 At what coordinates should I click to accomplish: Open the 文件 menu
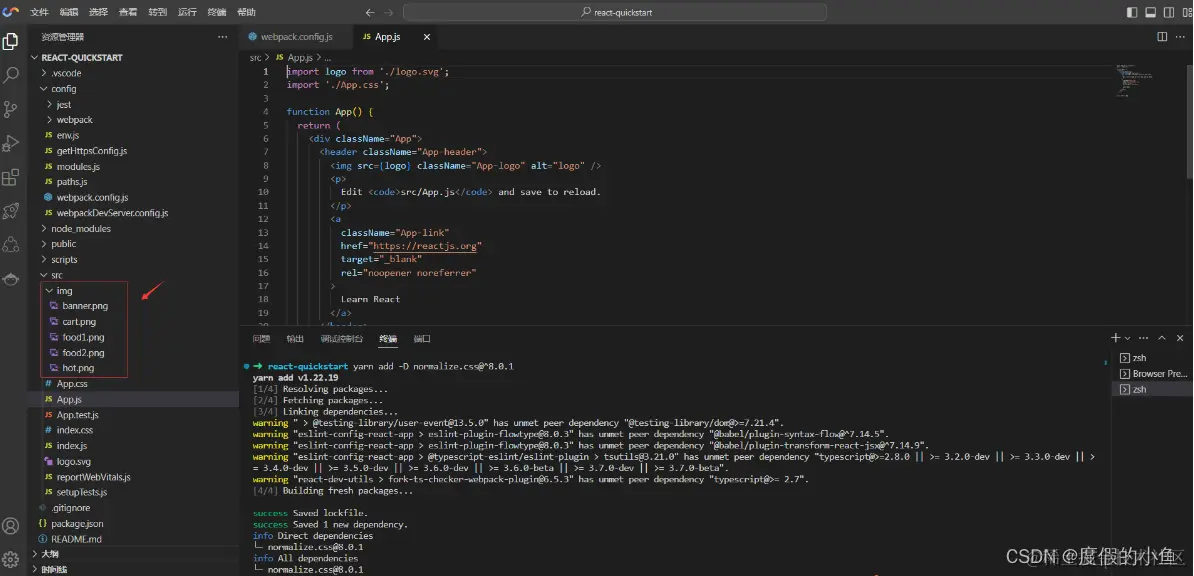[40, 12]
